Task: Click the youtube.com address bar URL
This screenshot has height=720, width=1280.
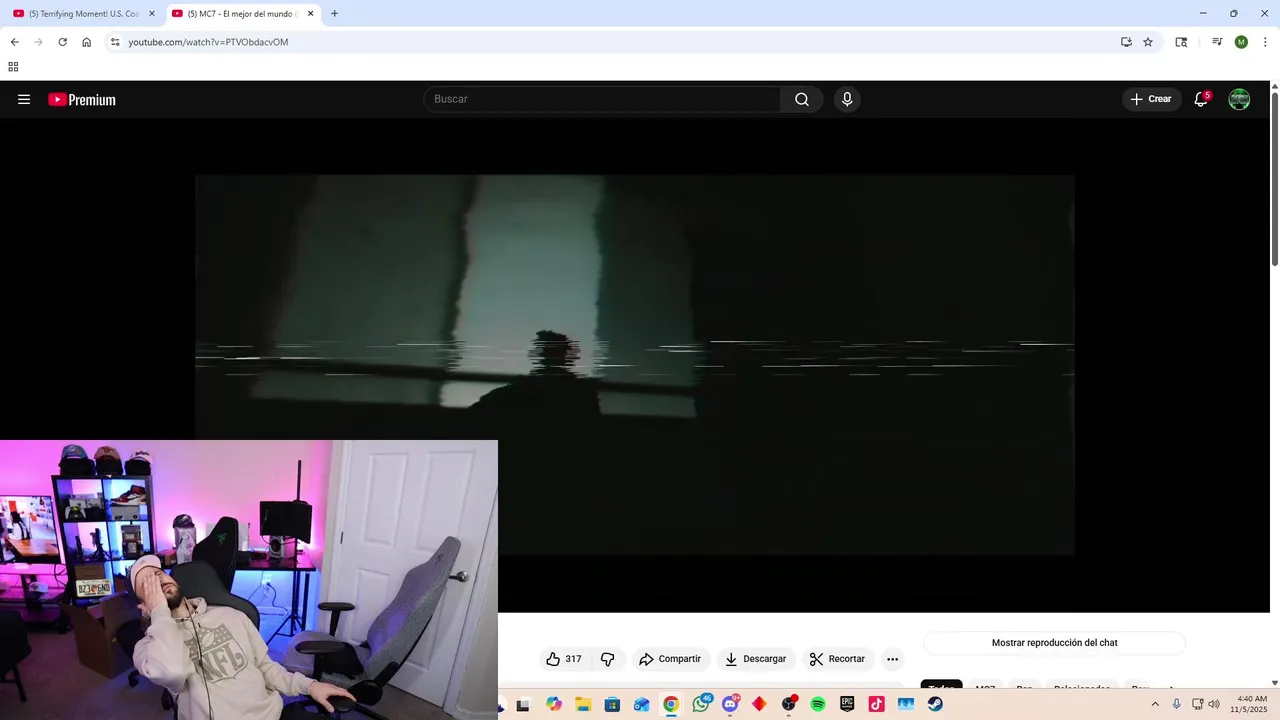Action: (208, 42)
